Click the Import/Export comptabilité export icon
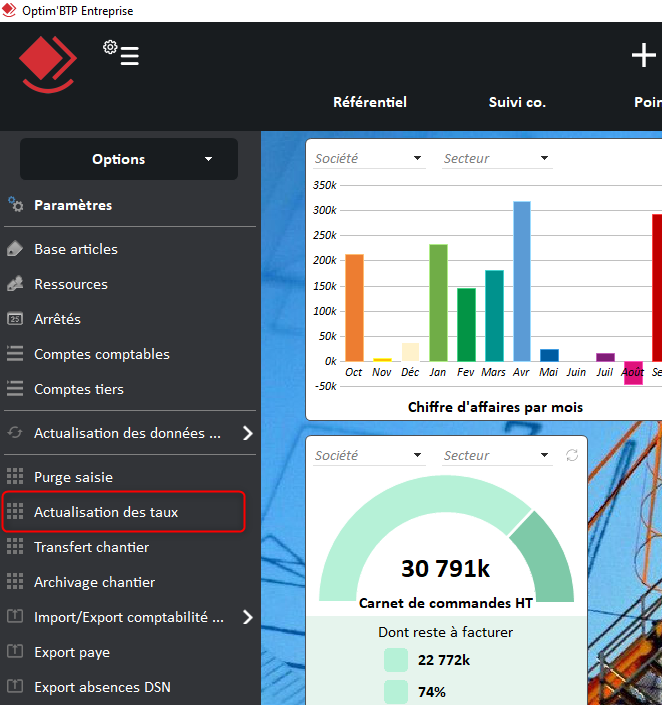The image size is (662, 705). click(x=15, y=616)
